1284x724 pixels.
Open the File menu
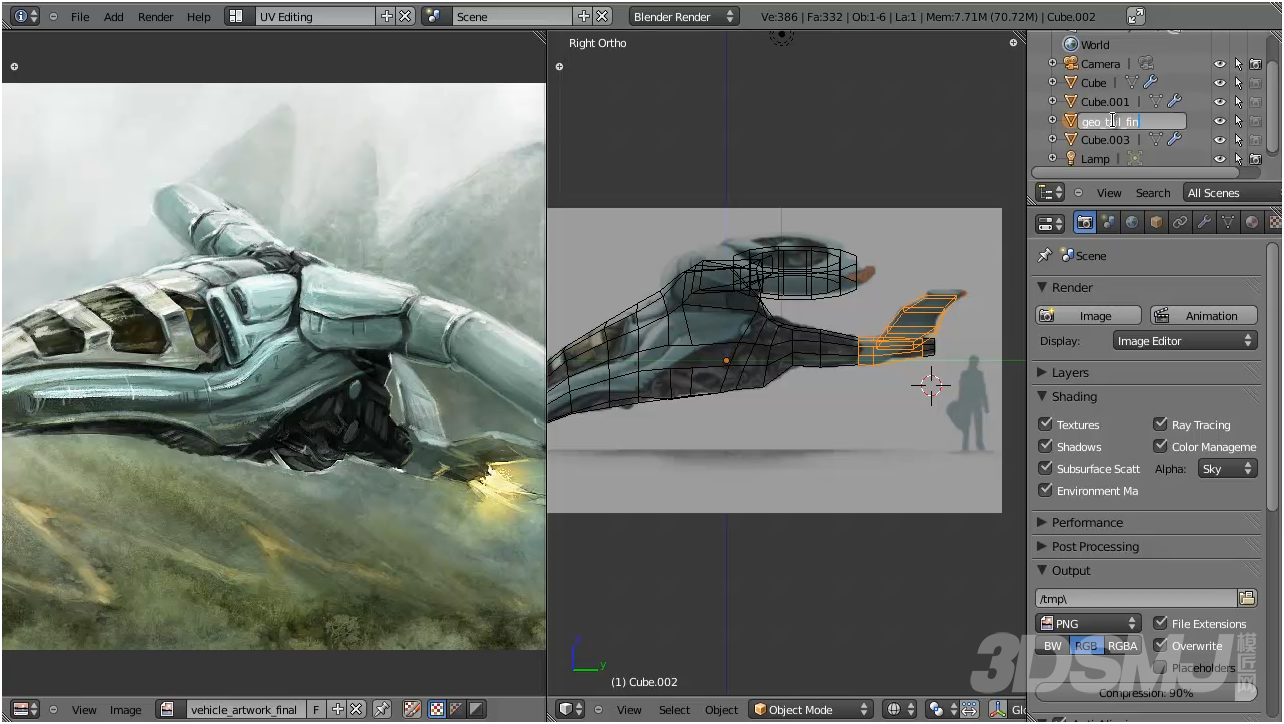click(x=80, y=16)
